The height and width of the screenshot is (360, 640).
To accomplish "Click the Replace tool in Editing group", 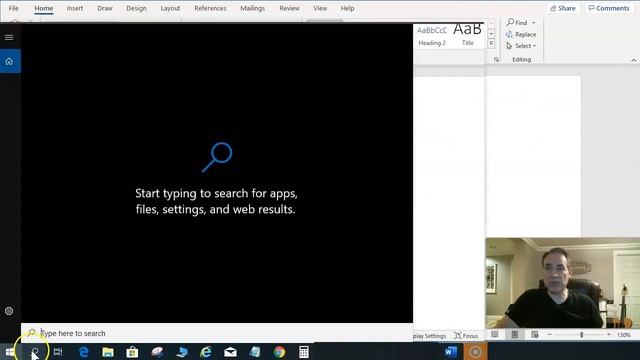I will point(521,35).
